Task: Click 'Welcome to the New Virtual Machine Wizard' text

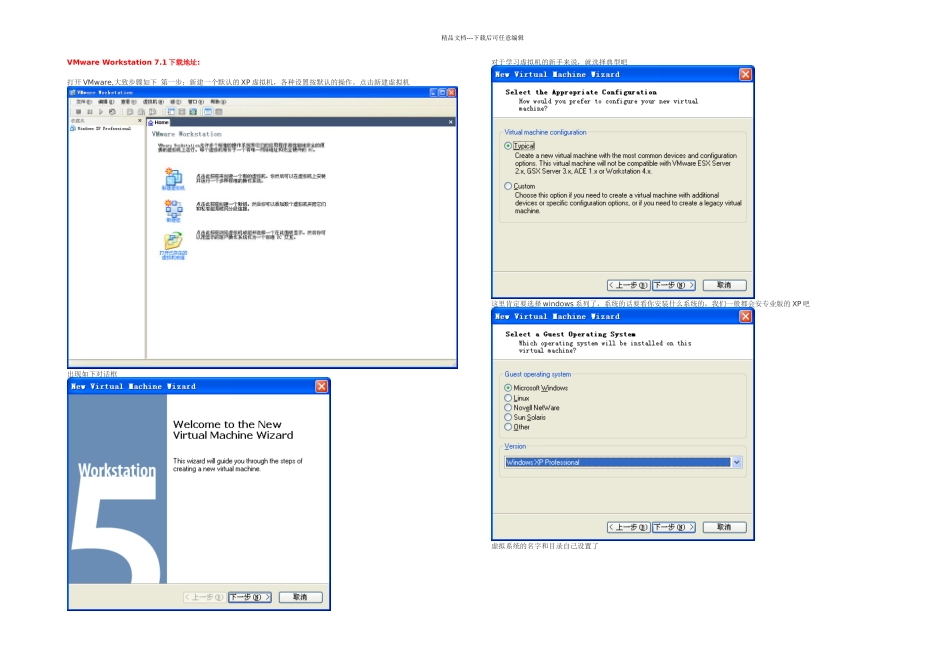Action: point(233,430)
